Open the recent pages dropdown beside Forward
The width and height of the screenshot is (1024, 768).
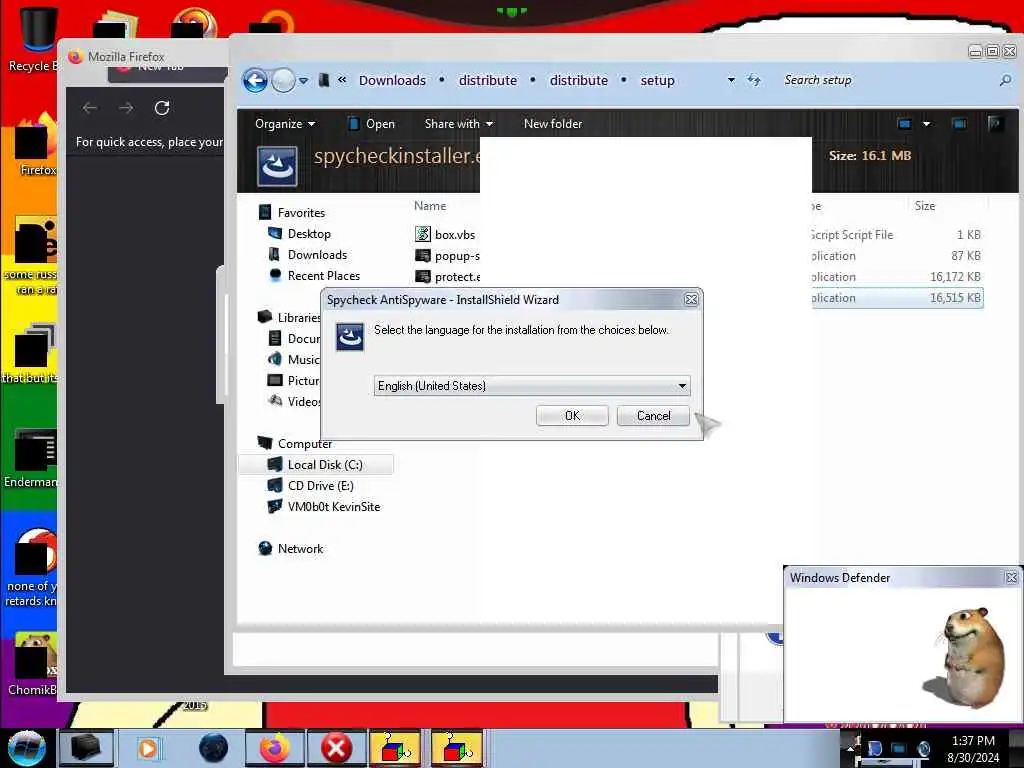pos(304,80)
